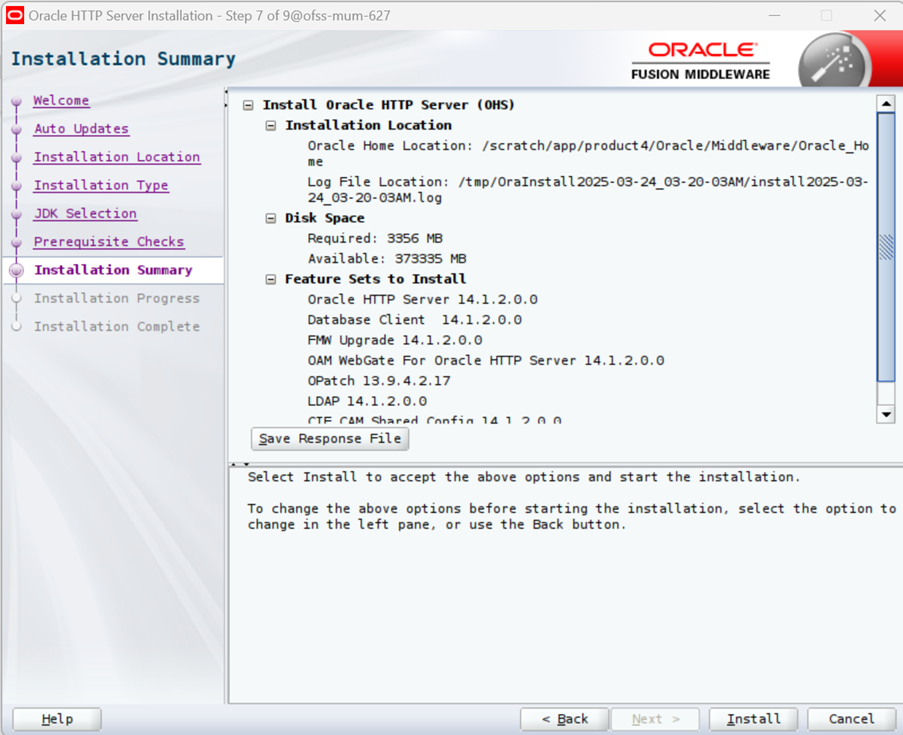Select the Installation Summary step
This screenshot has height=735, width=903.
(x=113, y=270)
